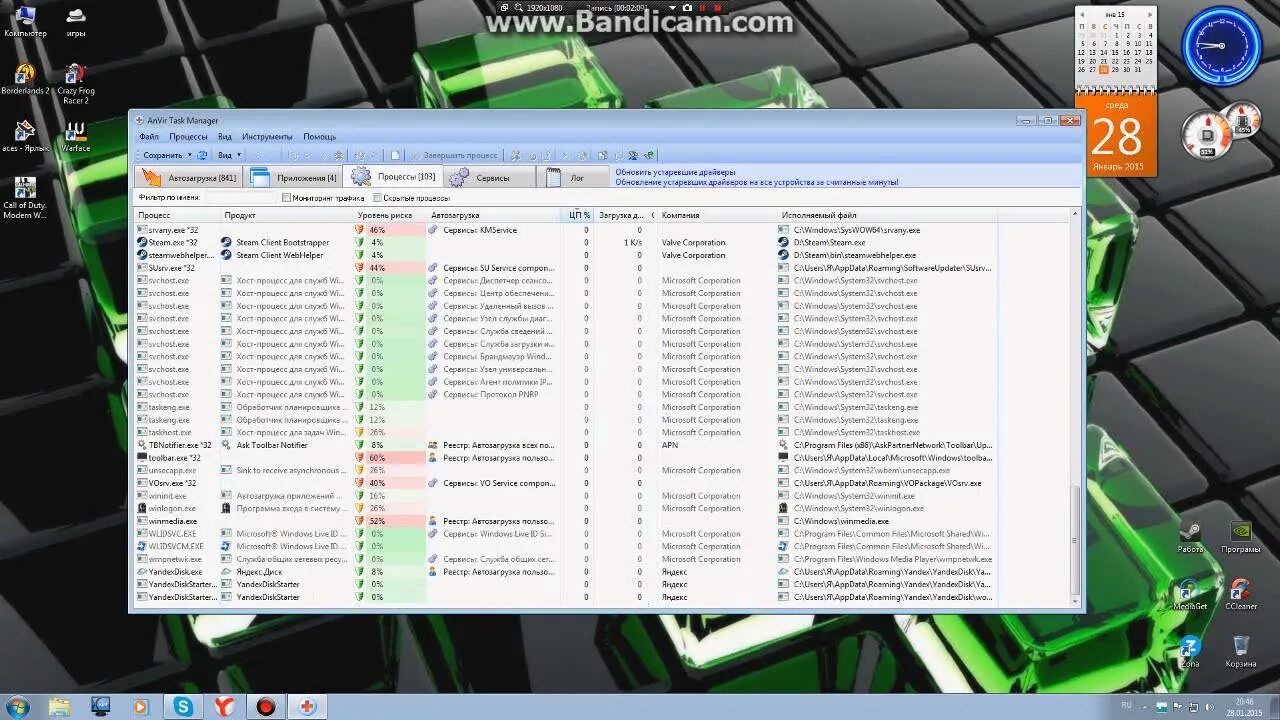The width and height of the screenshot is (1280, 720).
Task: Open link Обновить устаревшие драйверы
Action: pos(675,172)
